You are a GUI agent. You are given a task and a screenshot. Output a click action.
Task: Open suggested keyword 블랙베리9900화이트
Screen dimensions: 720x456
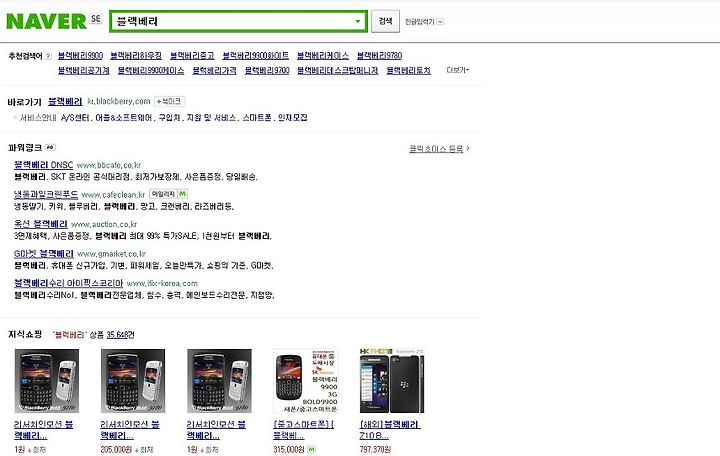[x=256, y=56]
